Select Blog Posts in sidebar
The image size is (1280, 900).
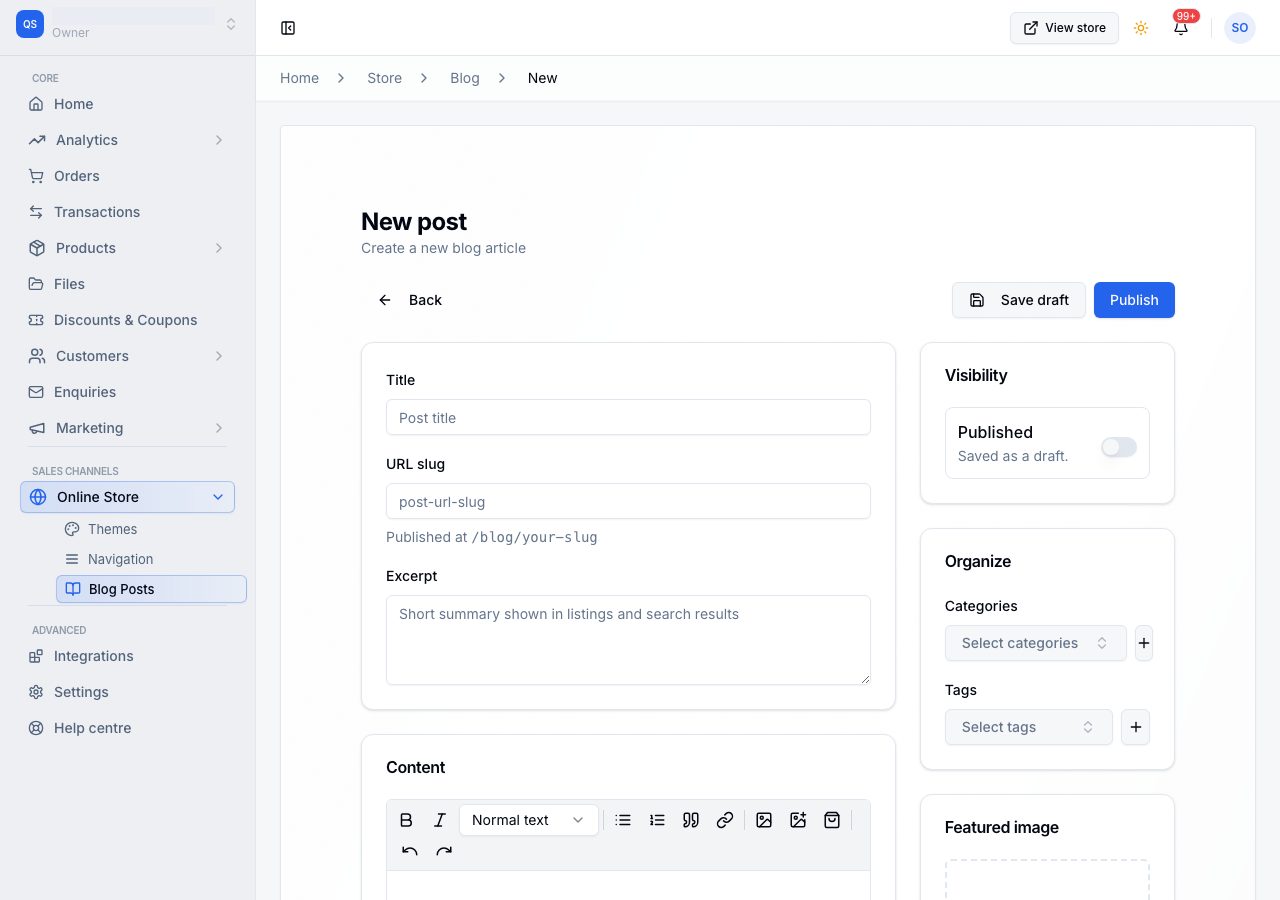click(x=151, y=589)
